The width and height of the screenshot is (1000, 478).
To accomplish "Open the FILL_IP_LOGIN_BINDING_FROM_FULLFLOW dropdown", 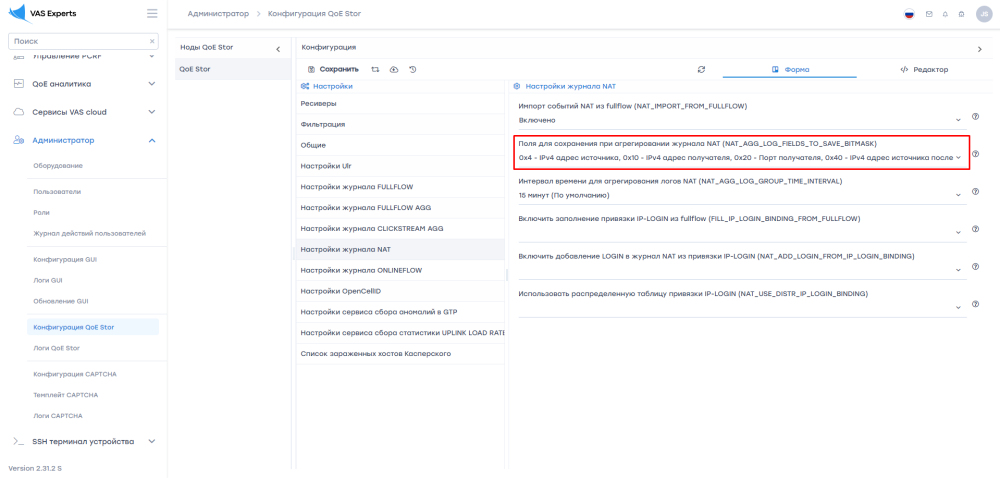I will 740,232.
